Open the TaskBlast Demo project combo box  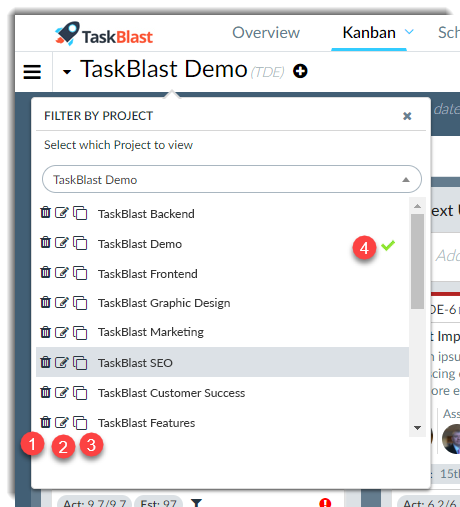point(232,179)
